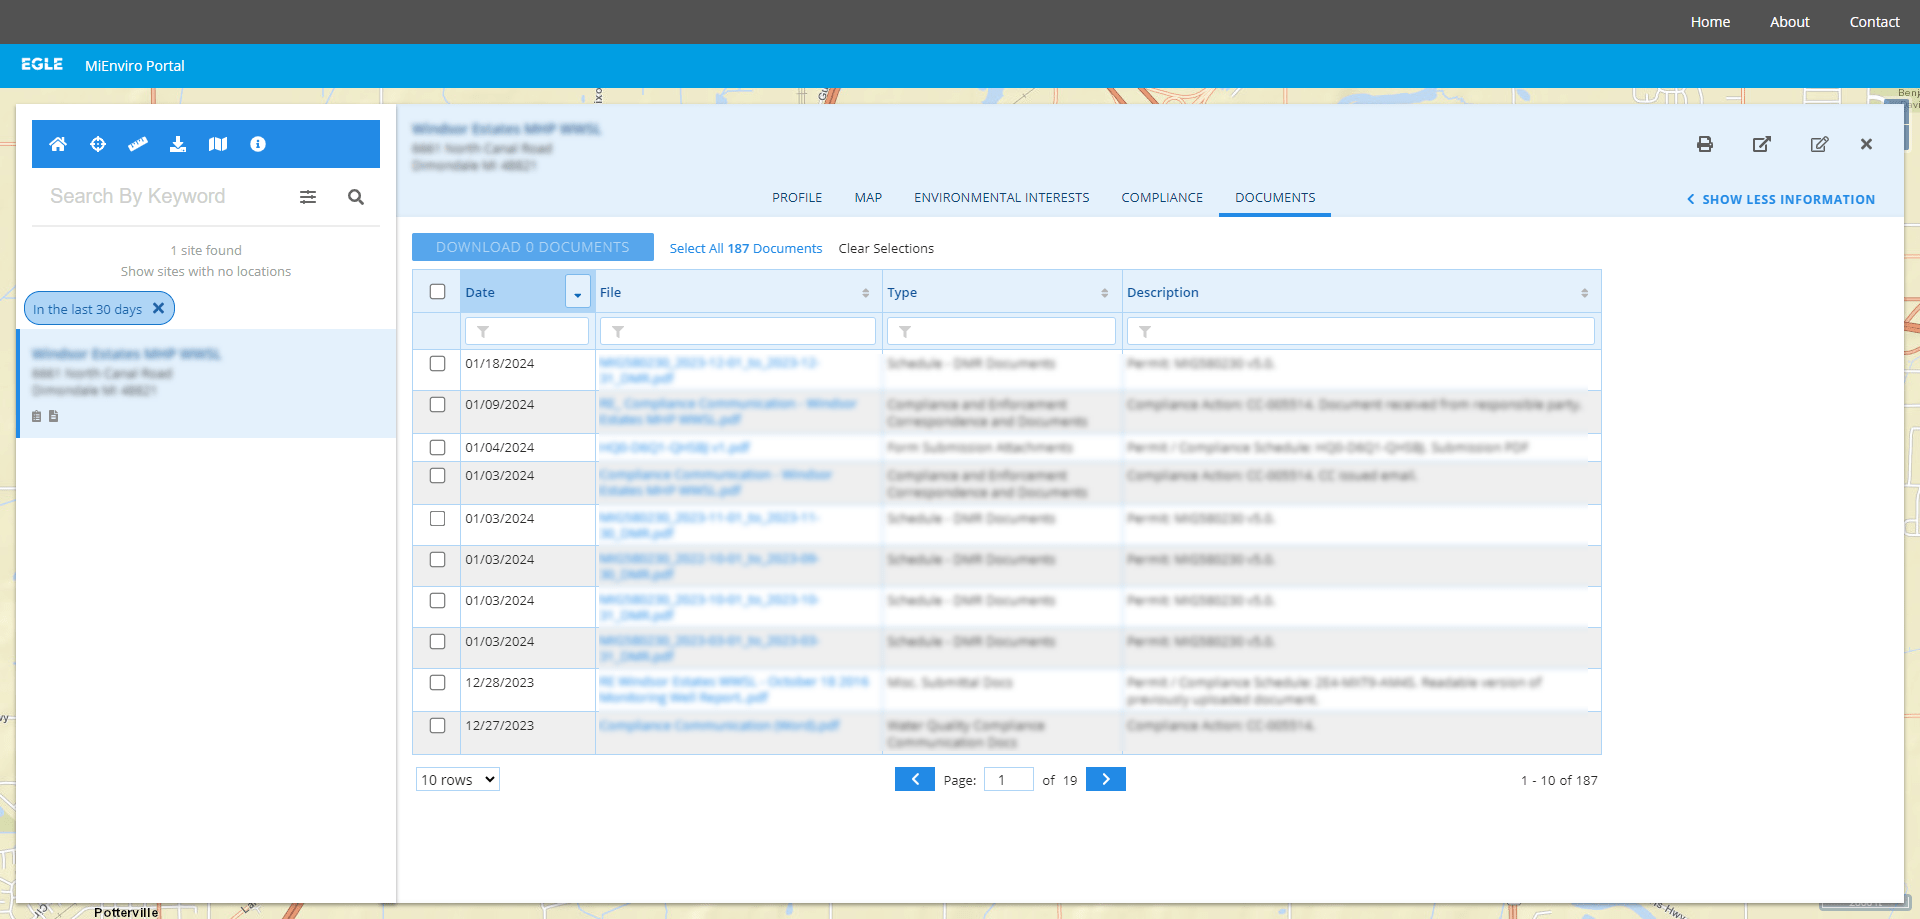
Task: Remove the 'In the last 30 days' filter
Action: tap(158, 308)
